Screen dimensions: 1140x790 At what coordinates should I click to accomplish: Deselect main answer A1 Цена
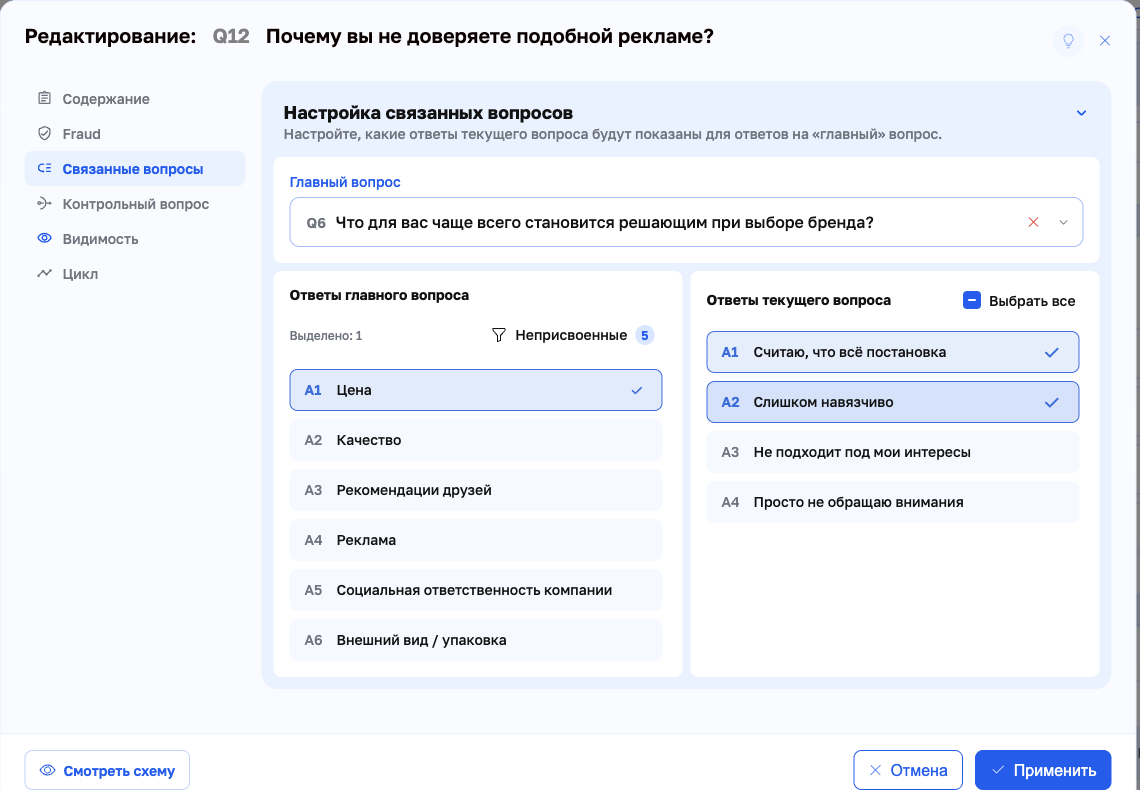click(x=475, y=390)
